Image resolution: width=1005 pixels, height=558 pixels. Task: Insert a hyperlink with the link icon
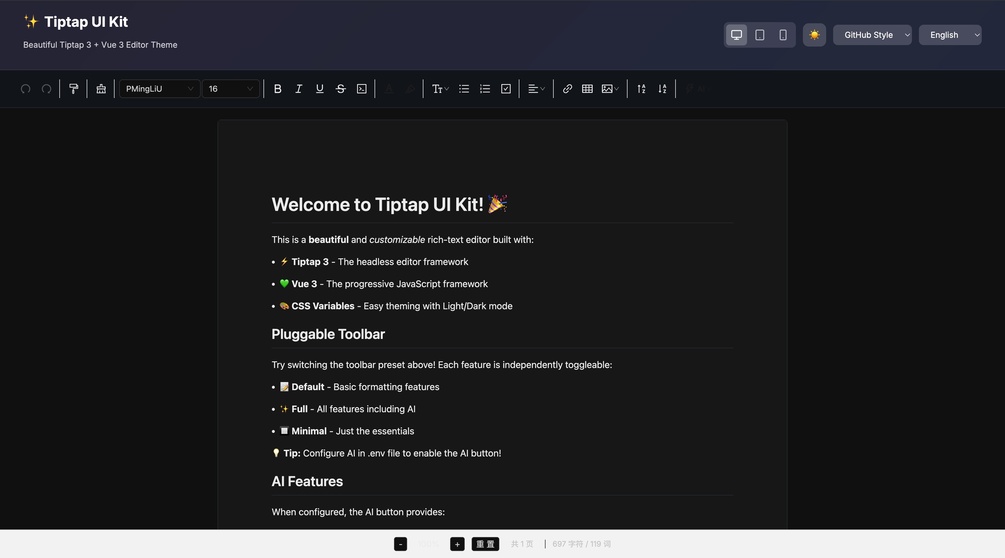(x=567, y=89)
